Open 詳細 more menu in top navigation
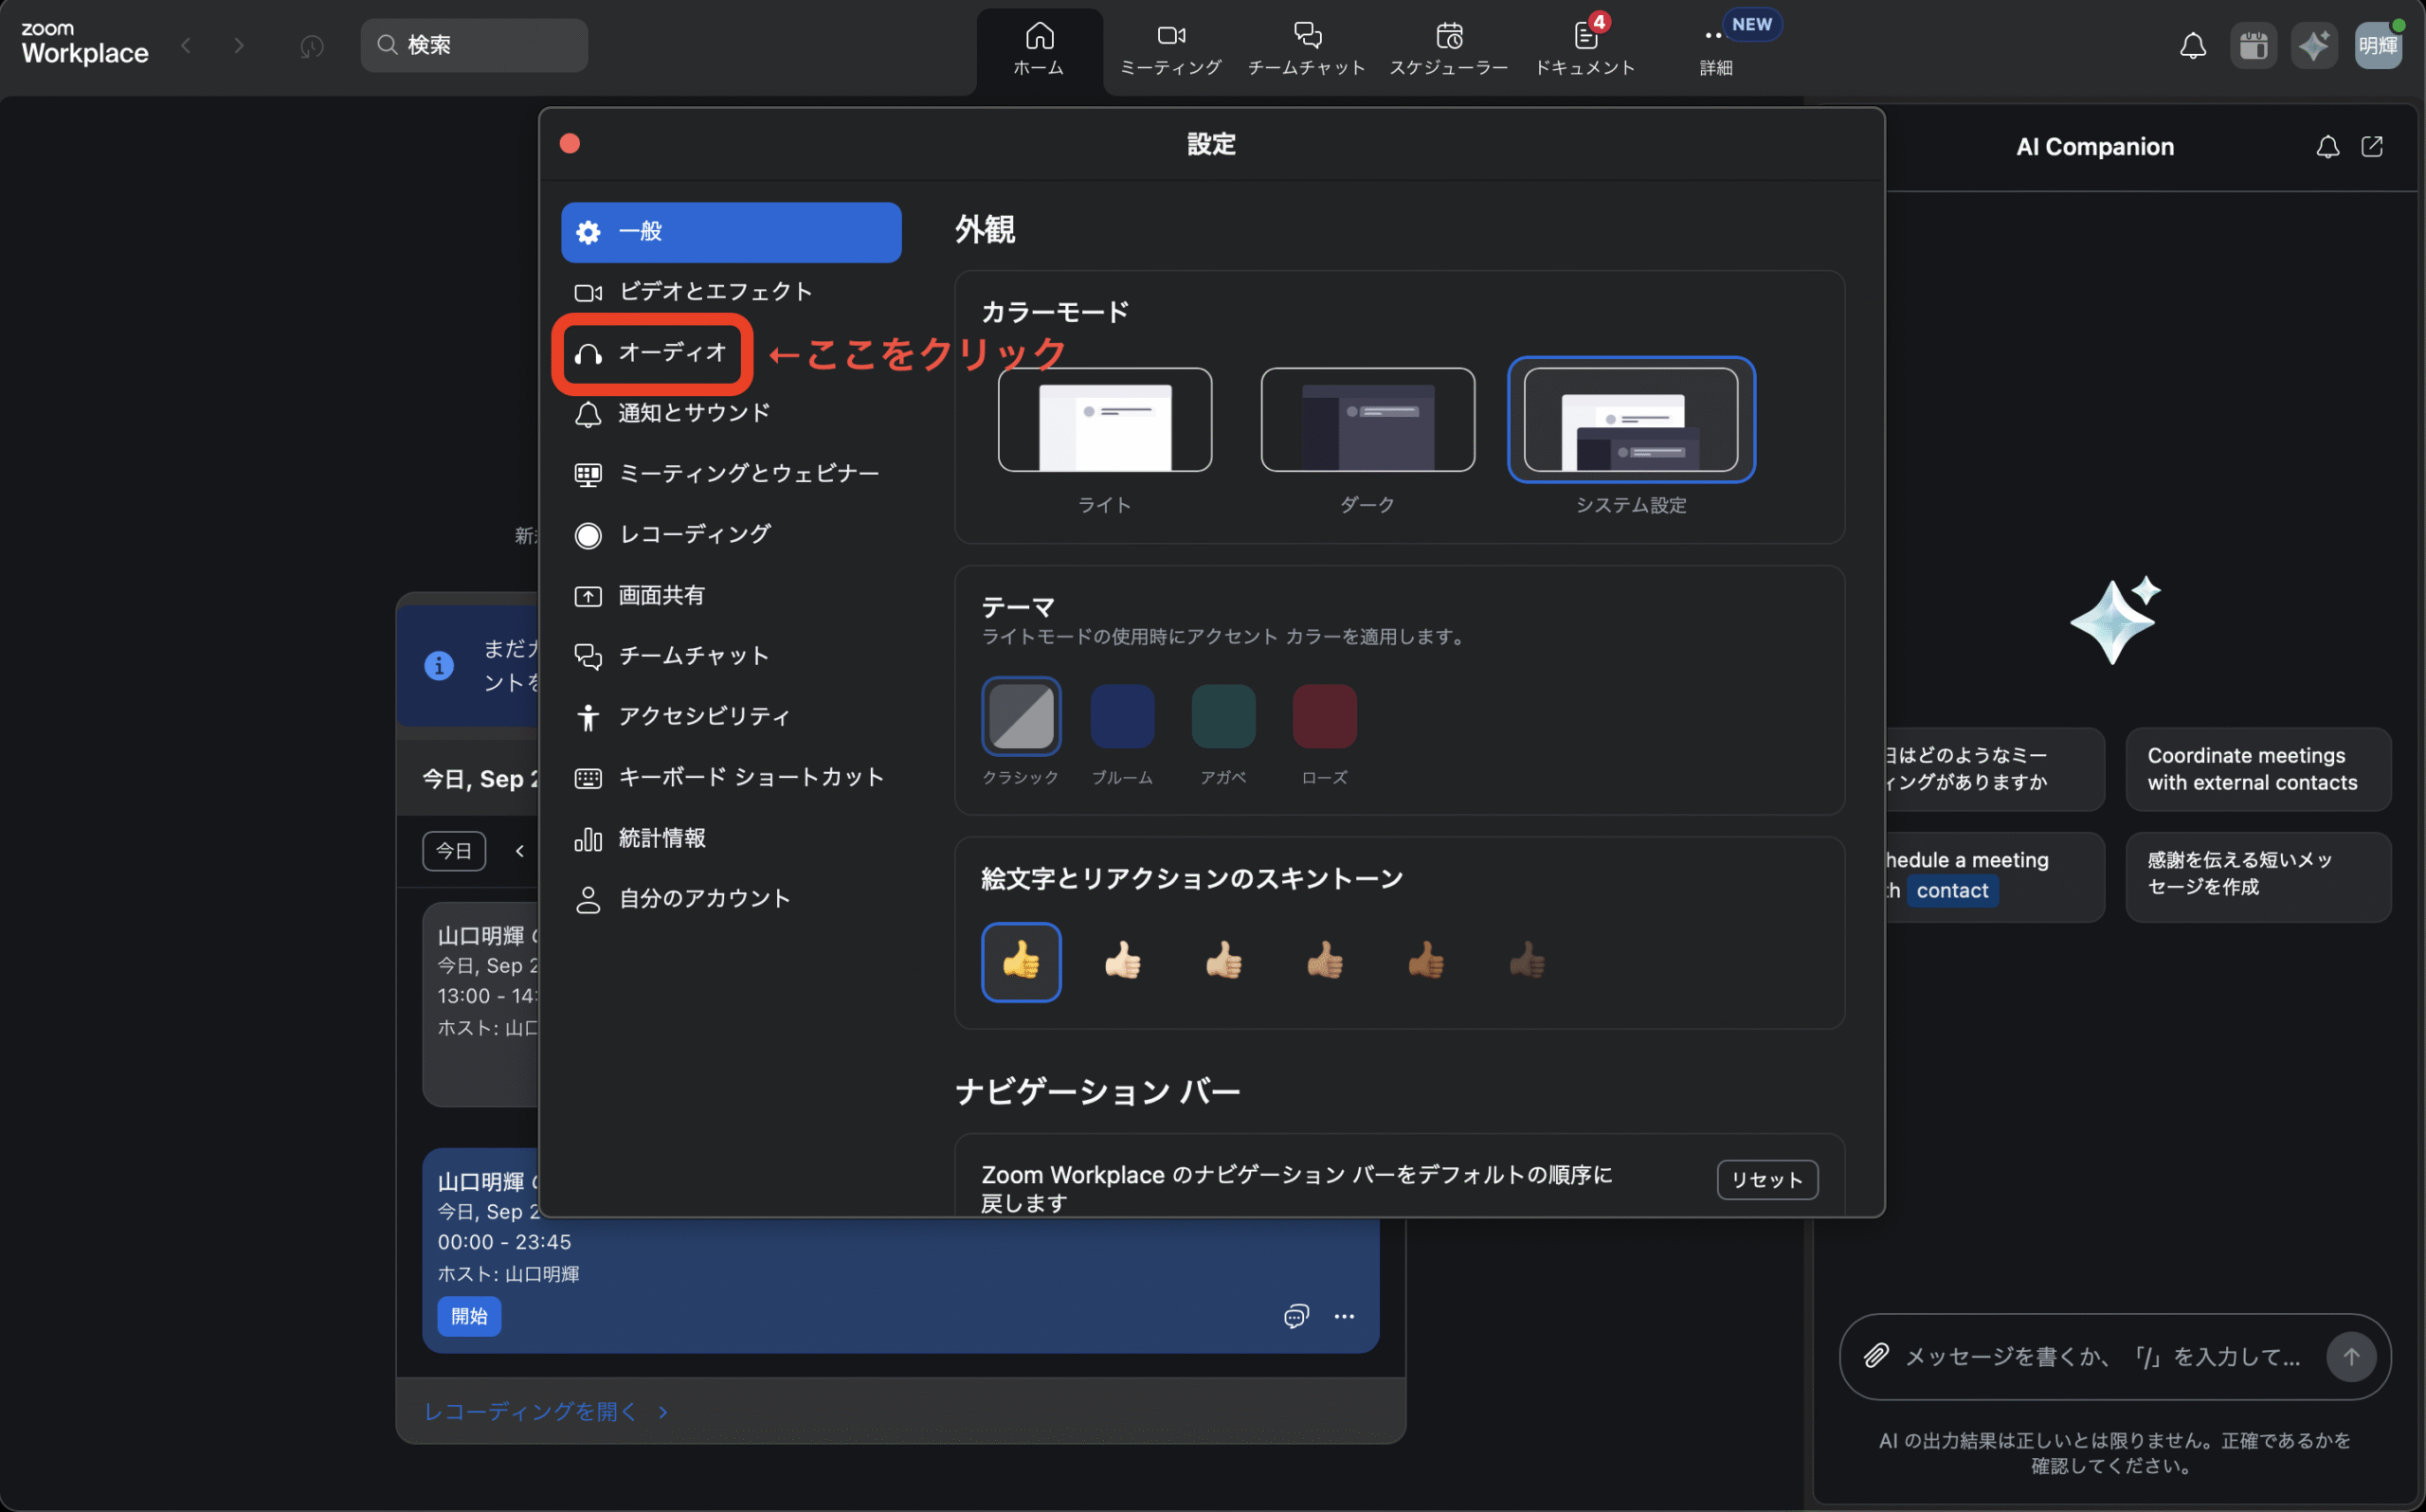This screenshot has height=1512, width=2426. pos(1715,48)
